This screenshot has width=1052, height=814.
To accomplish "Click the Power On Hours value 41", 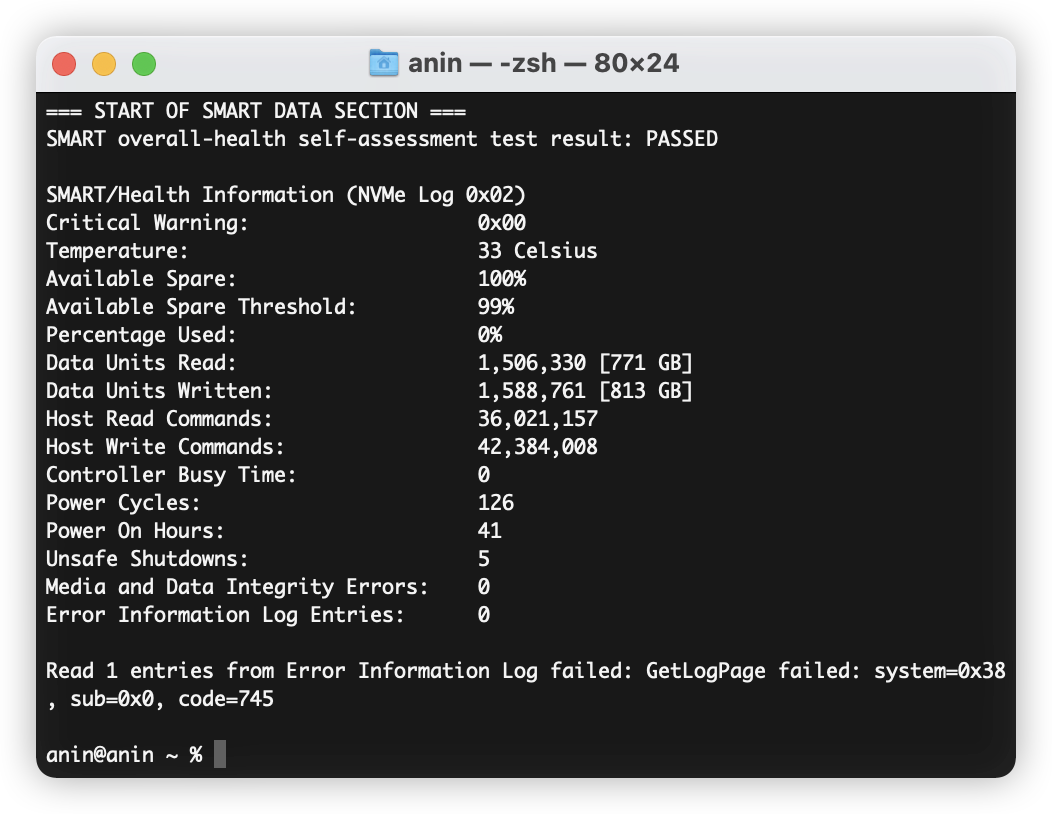I will click(490, 531).
